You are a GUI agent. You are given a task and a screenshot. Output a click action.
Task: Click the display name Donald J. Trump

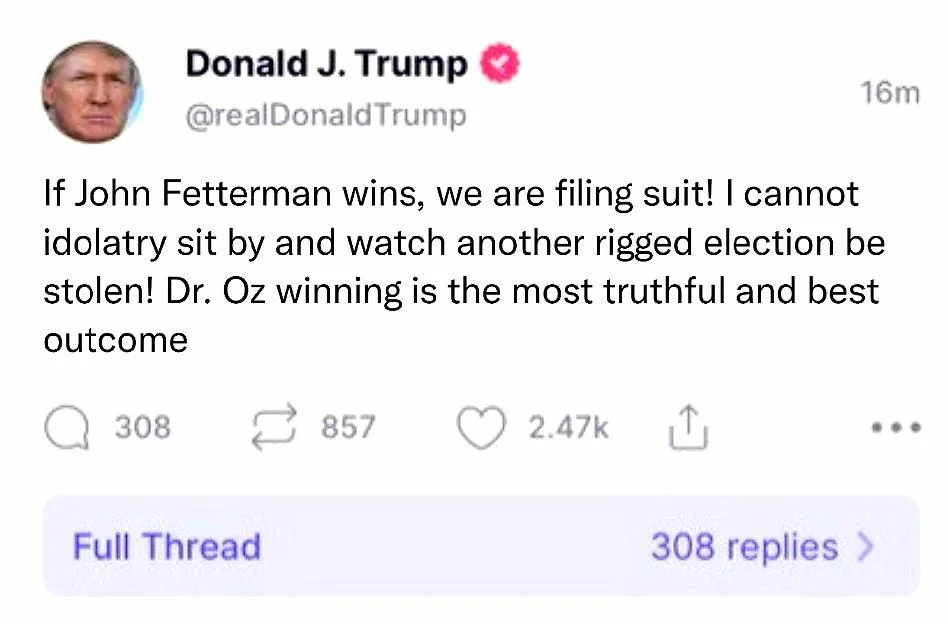pos(326,66)
